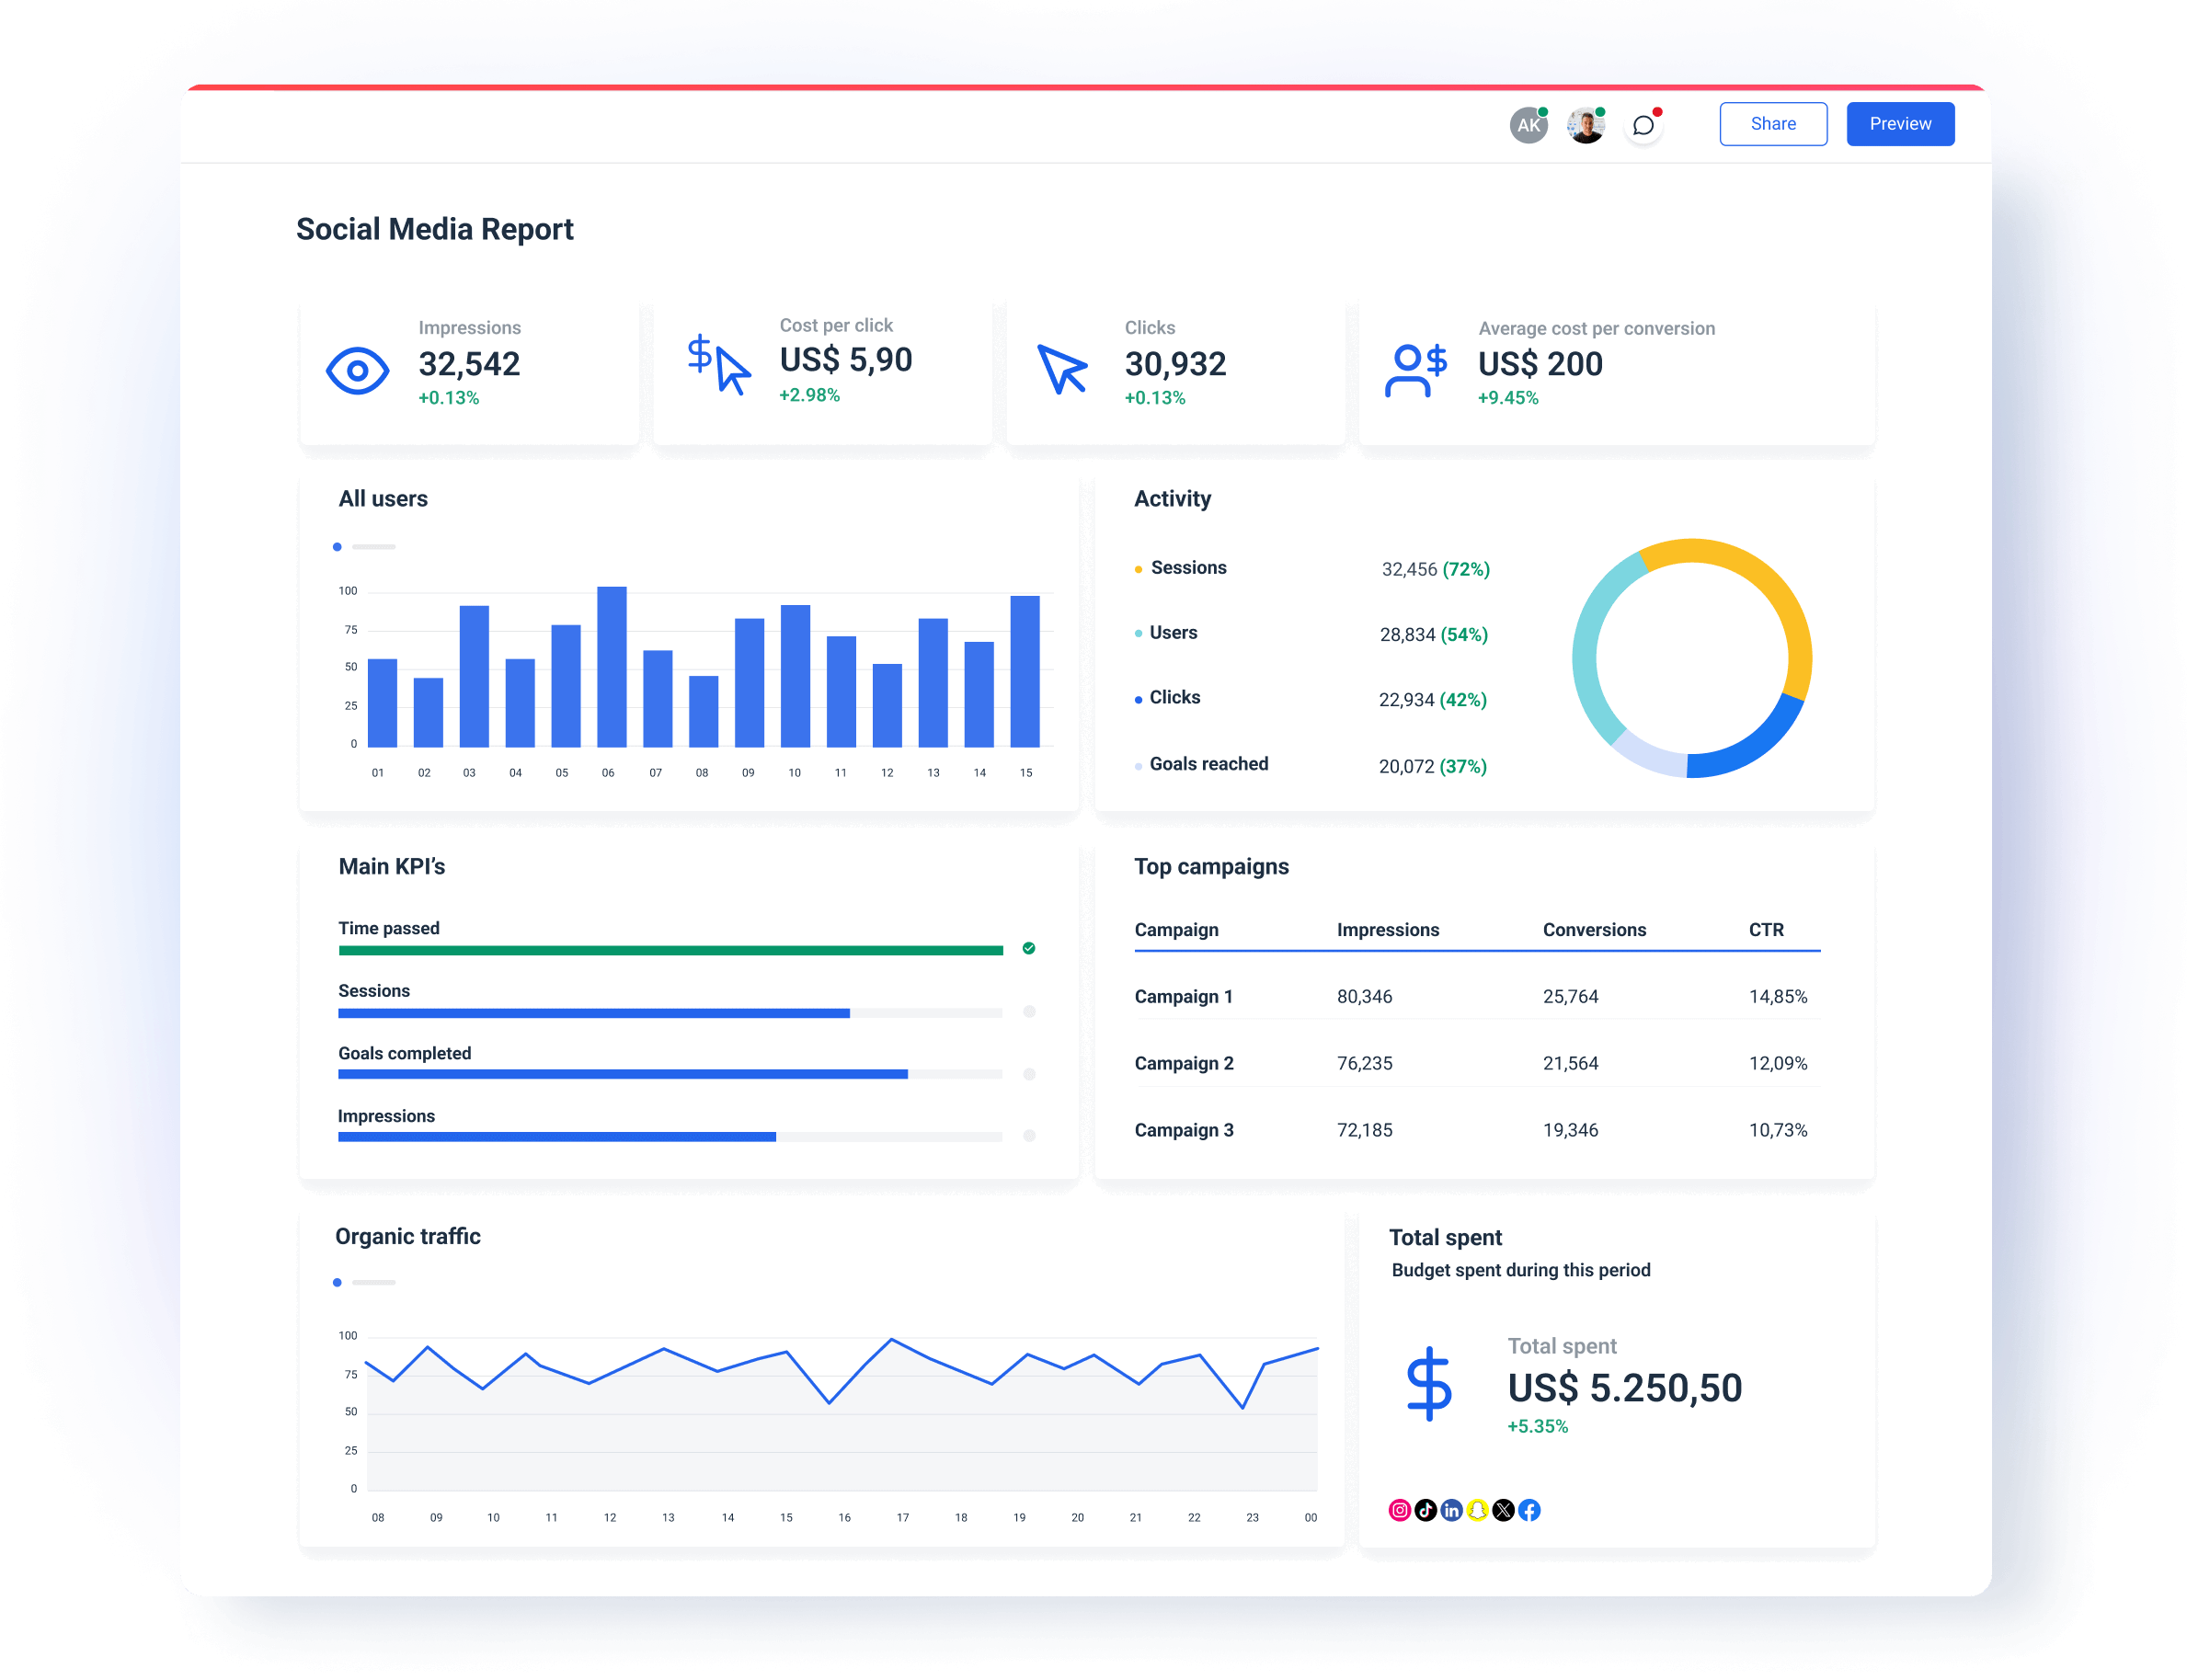
Task: Click the dollar icon in Total spent card
Action: [x=1432, y=1385]
